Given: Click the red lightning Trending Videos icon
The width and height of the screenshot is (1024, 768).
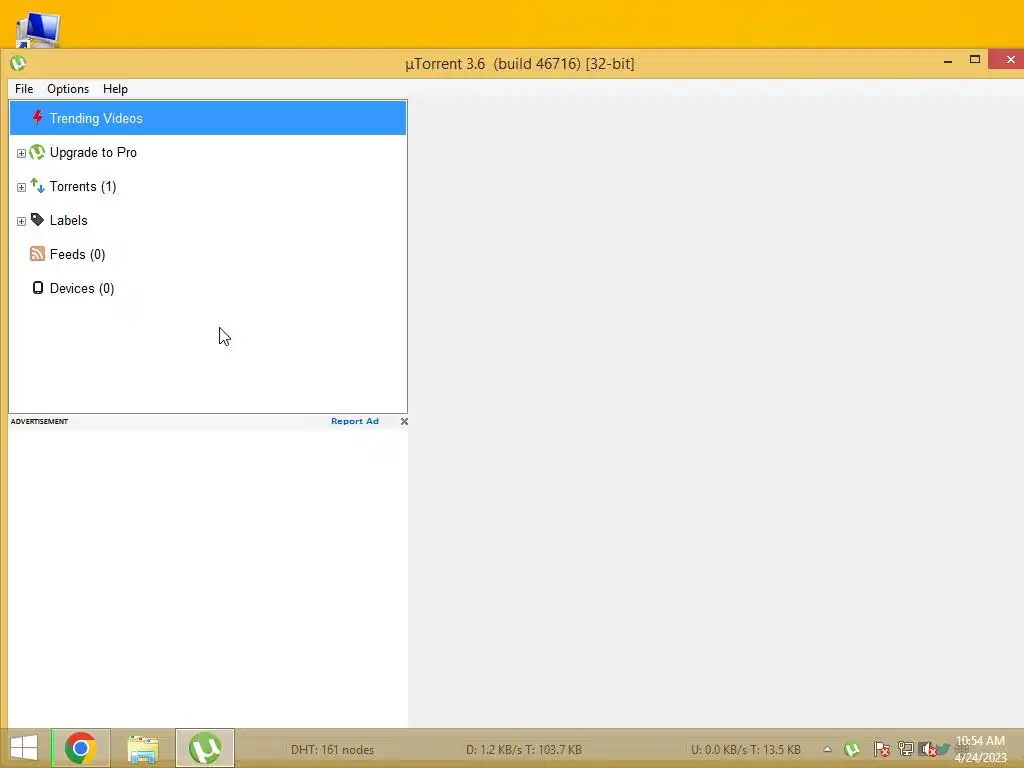Looking at the screenshot, I should click(x=37, y=118).
